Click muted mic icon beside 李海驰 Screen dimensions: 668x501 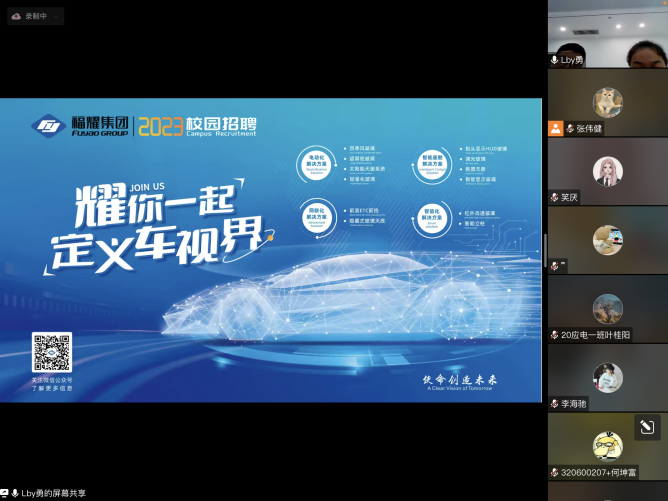coord(555,403)
